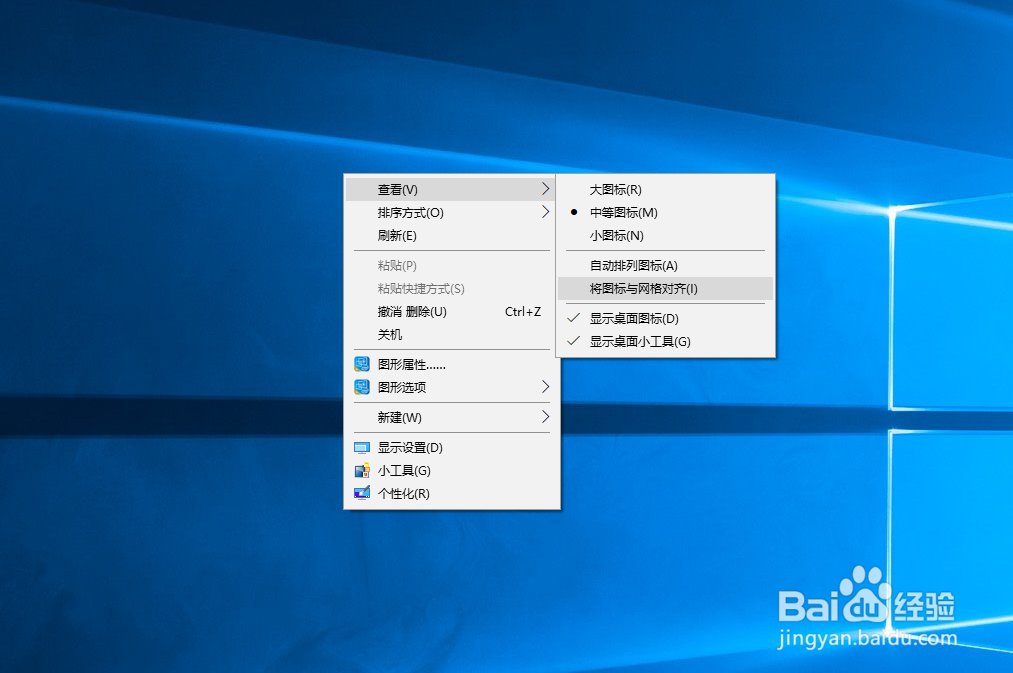Expand the 查看(V) submenu arrow
Screen dimensions: 1013x673
click(x=545, y=189)
